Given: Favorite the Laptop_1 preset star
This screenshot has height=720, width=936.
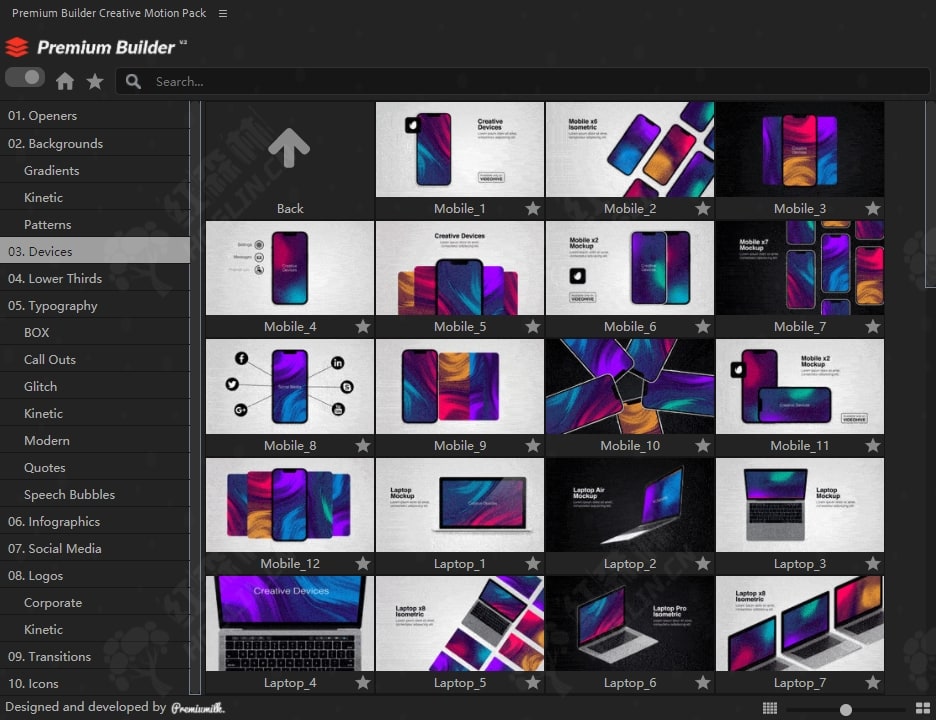Looking at the screenshot, I should click(532, 564).
